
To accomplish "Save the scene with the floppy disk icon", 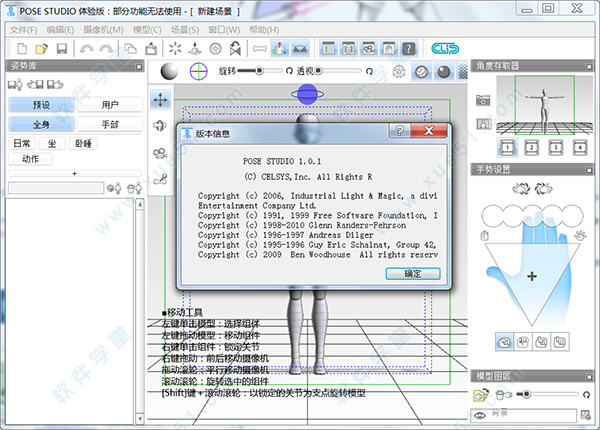I will pyautogui.click(x=62, y=49).
